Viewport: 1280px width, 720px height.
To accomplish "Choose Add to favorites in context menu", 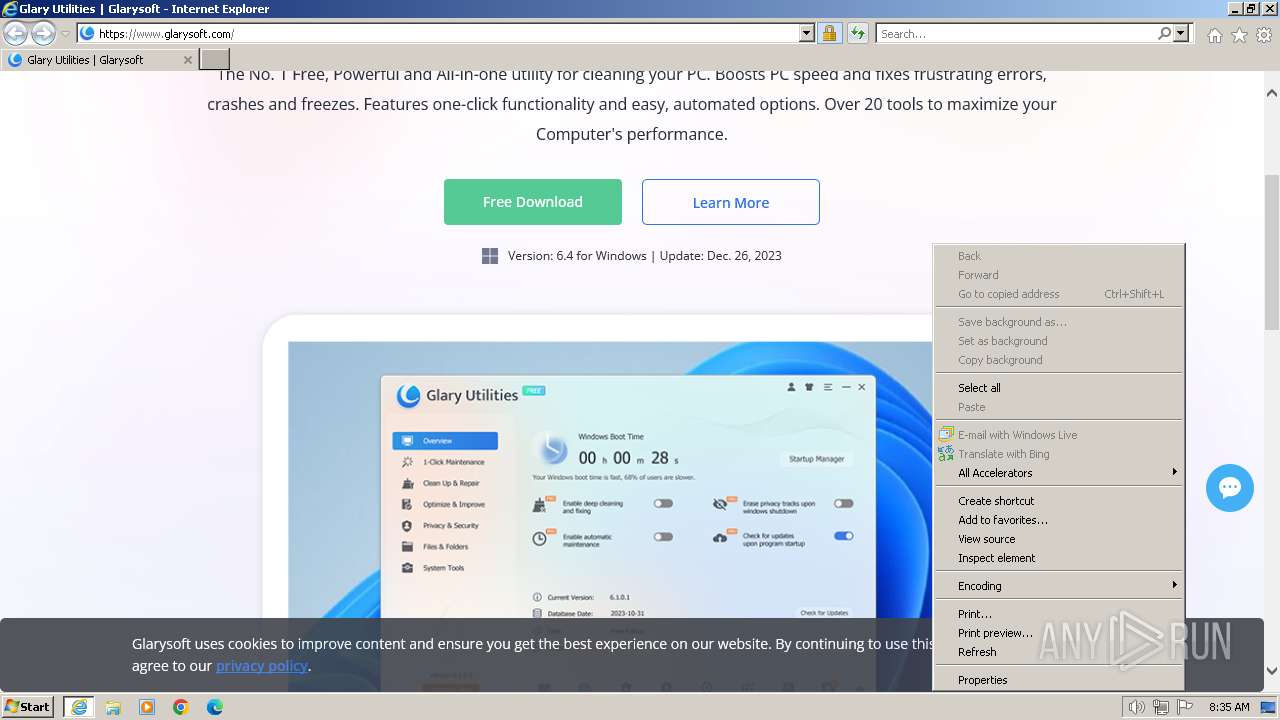I will point(1058,520).
